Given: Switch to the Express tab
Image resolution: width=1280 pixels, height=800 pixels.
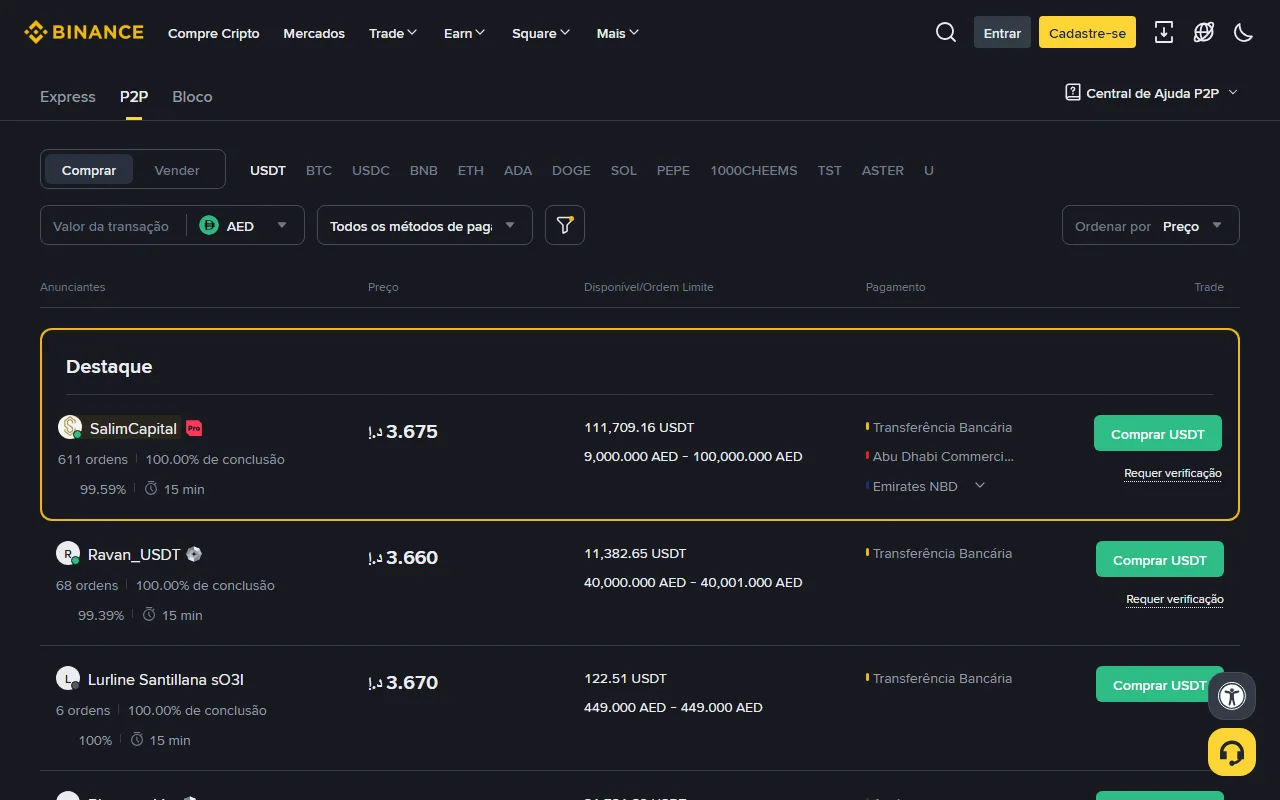Looking at the screenshot, I should point(68,97).
